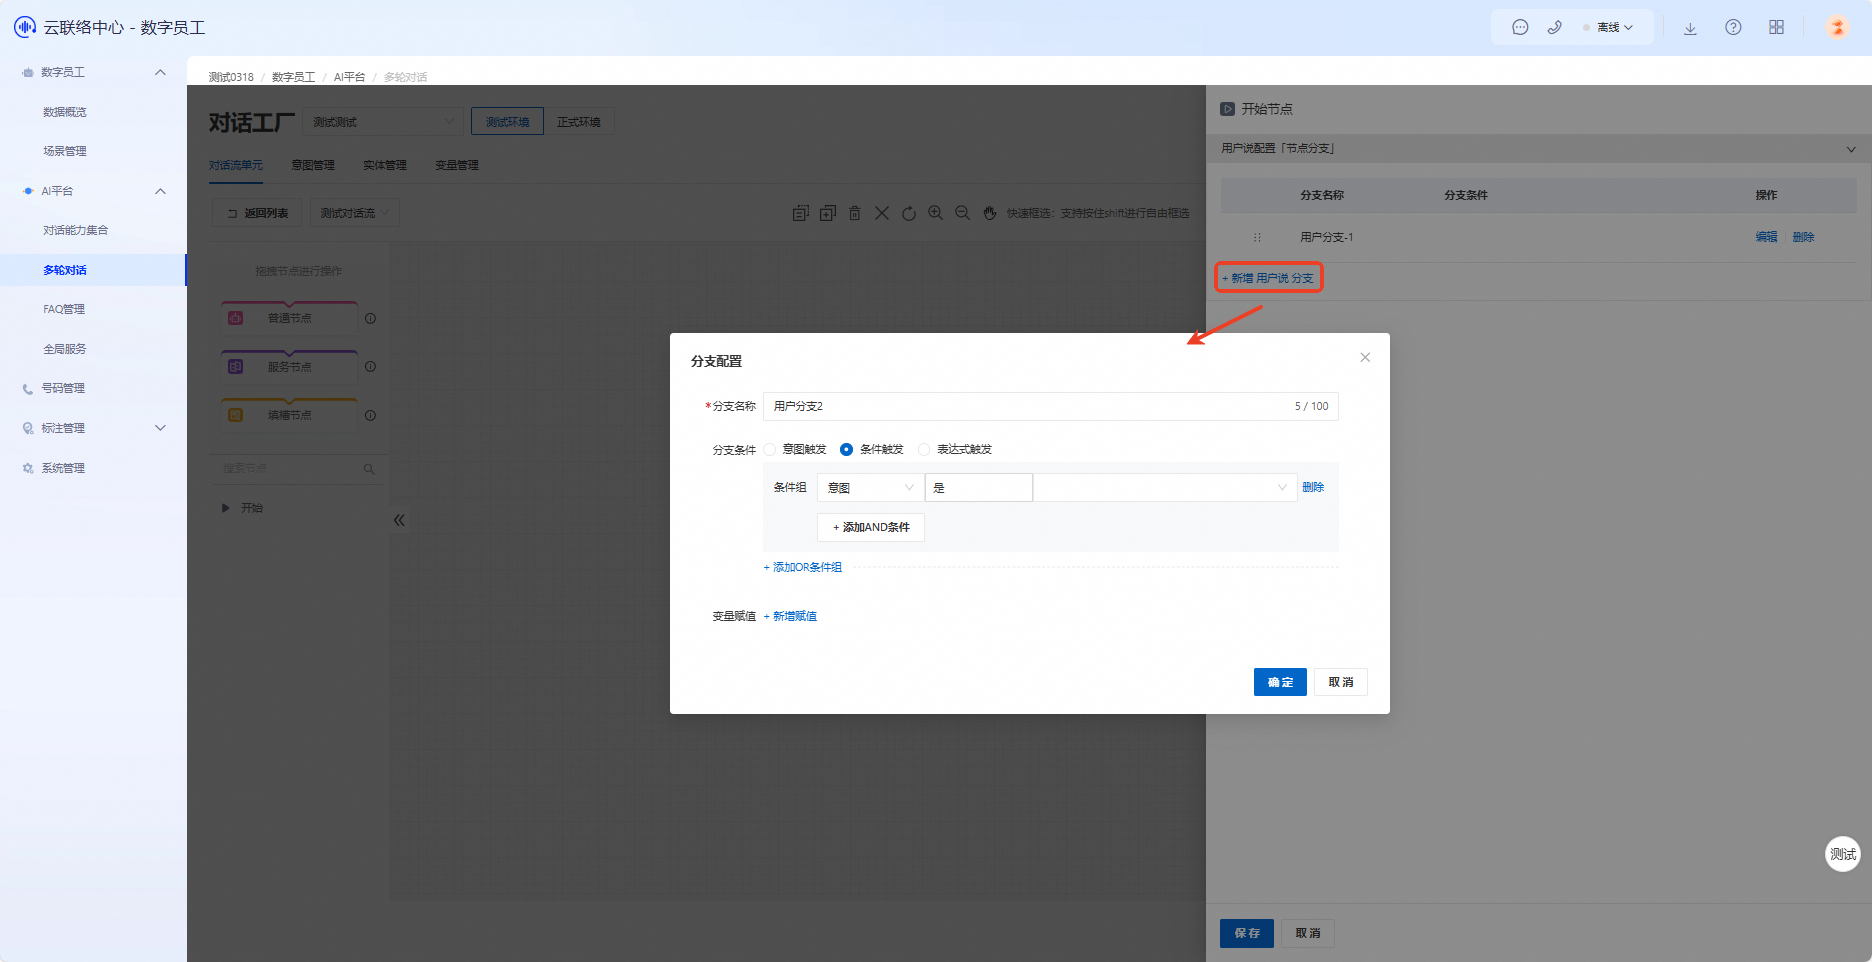Switch to the 意图管理 tab

pyautogui.click(x=313, y=165)
